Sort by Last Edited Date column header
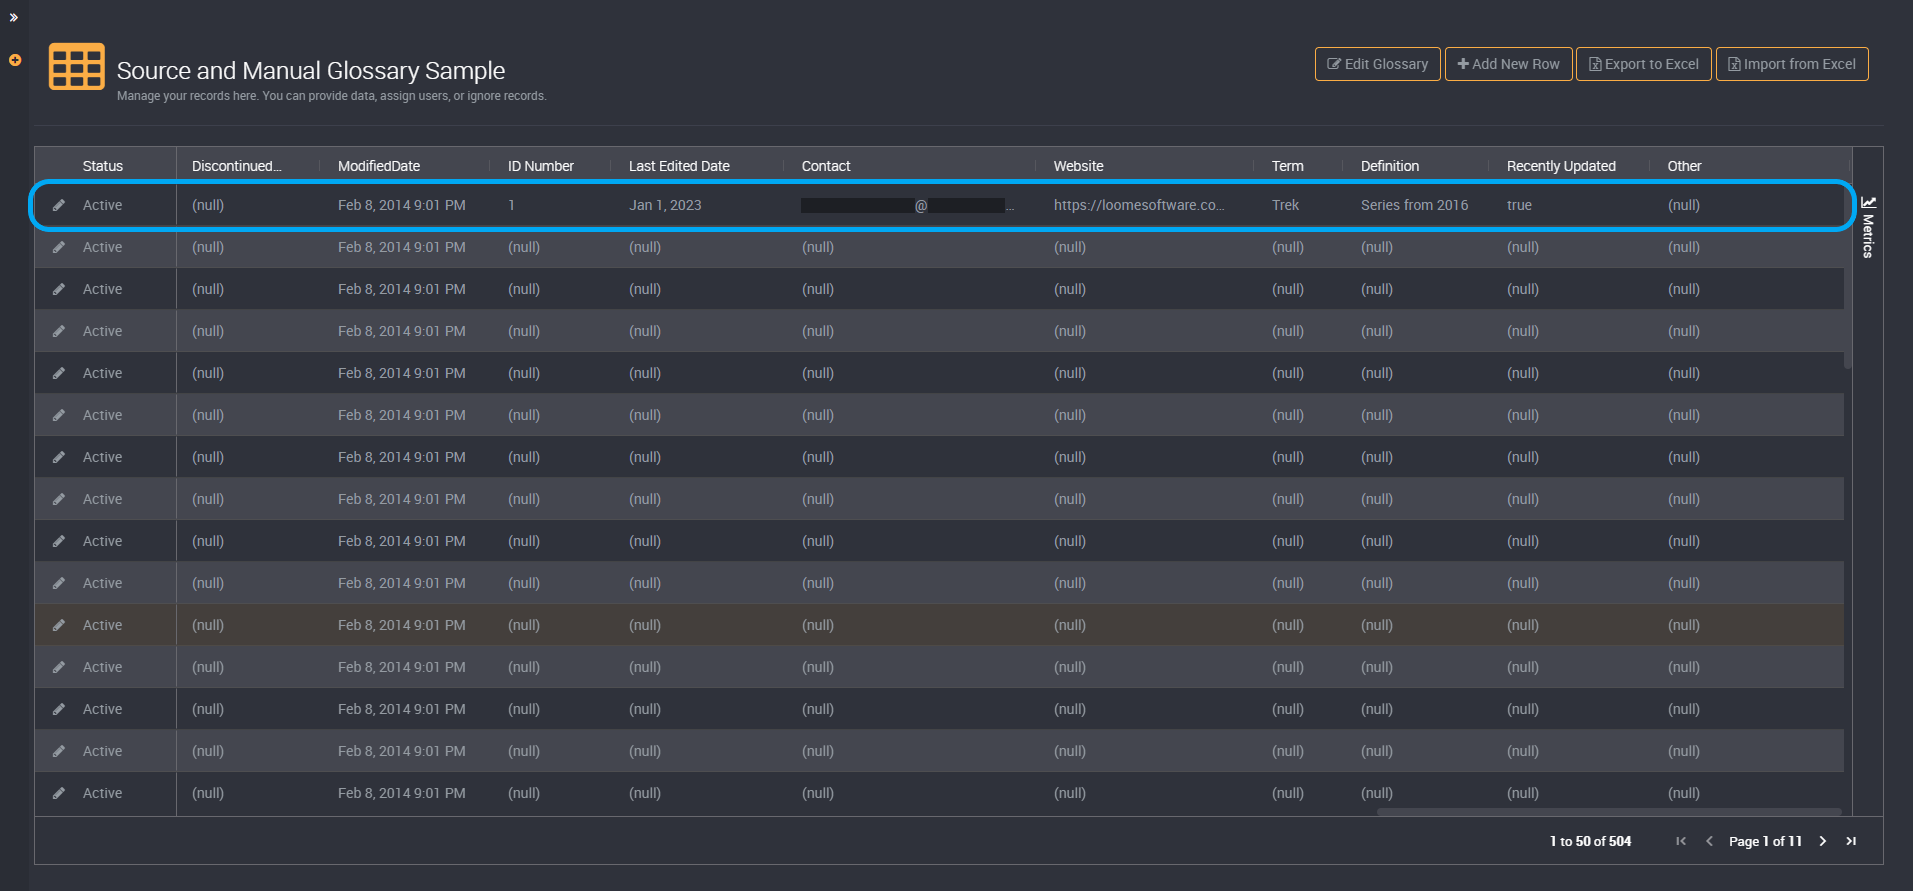Image resolution: width=1913 pixels, height=891 pixels. tap(679, 166)
